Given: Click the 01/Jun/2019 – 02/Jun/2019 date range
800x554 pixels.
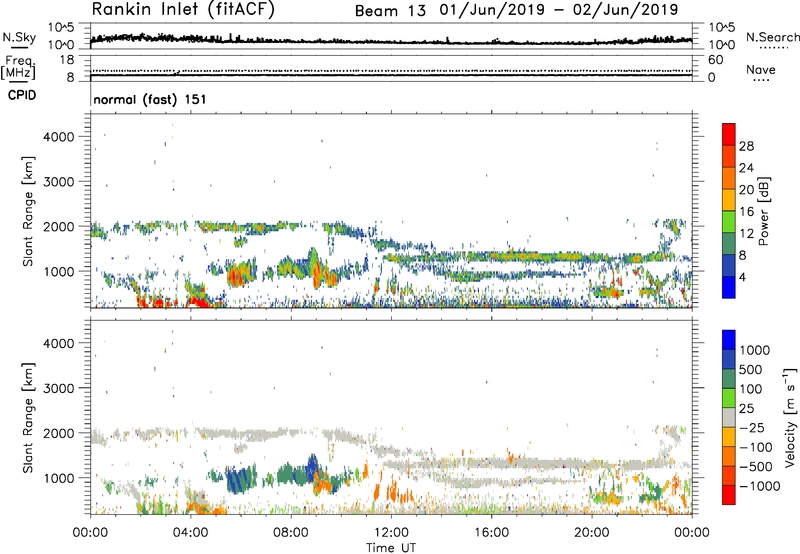Looking at the screenshot, I should tap(559, 10).
